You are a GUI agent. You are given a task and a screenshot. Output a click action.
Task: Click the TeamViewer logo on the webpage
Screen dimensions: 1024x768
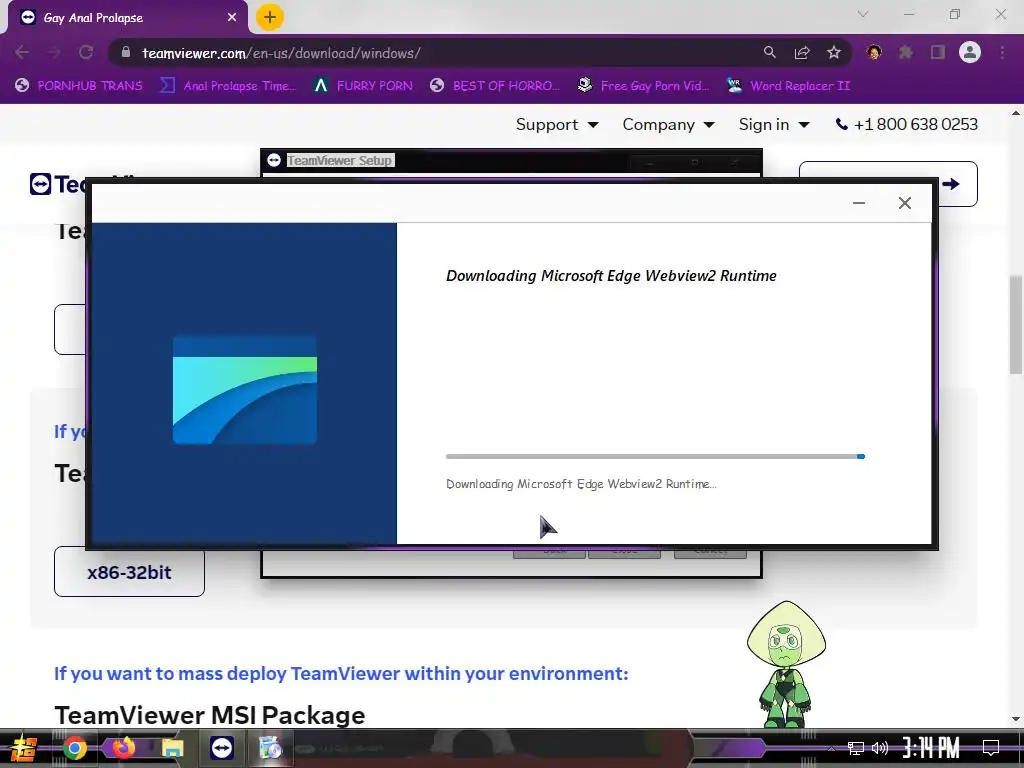[x=57, y=184]
